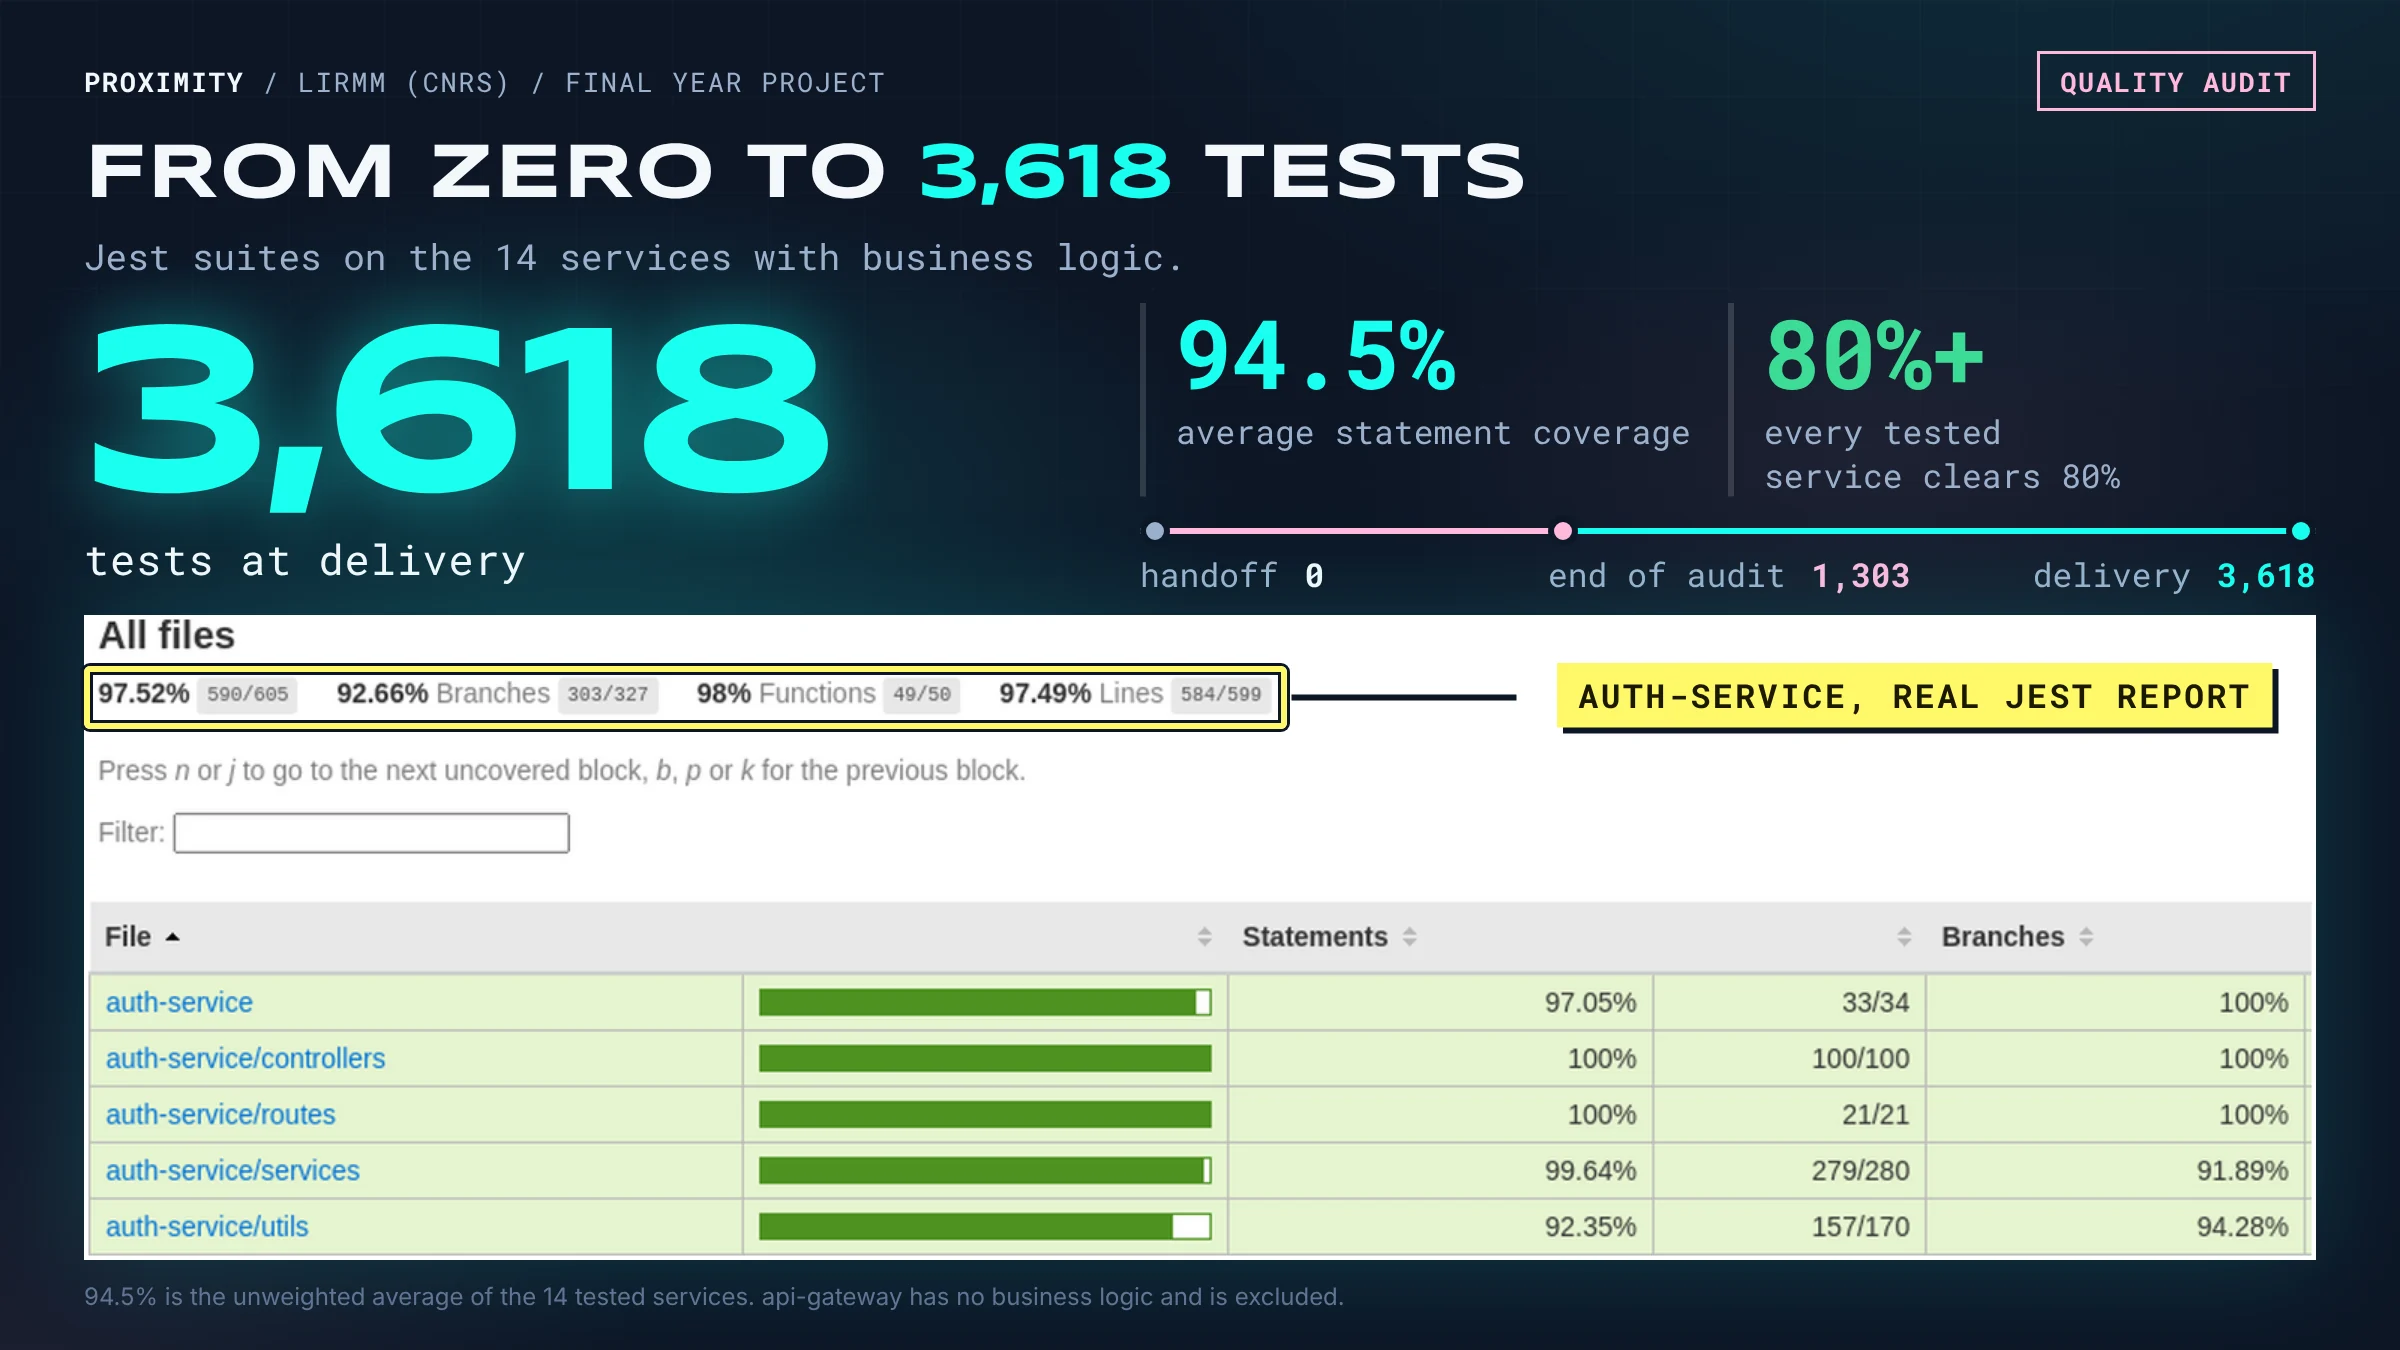Click the end of audit timeline dot
Screen dimensions: 2400x1350
[x=1562, y=531]
